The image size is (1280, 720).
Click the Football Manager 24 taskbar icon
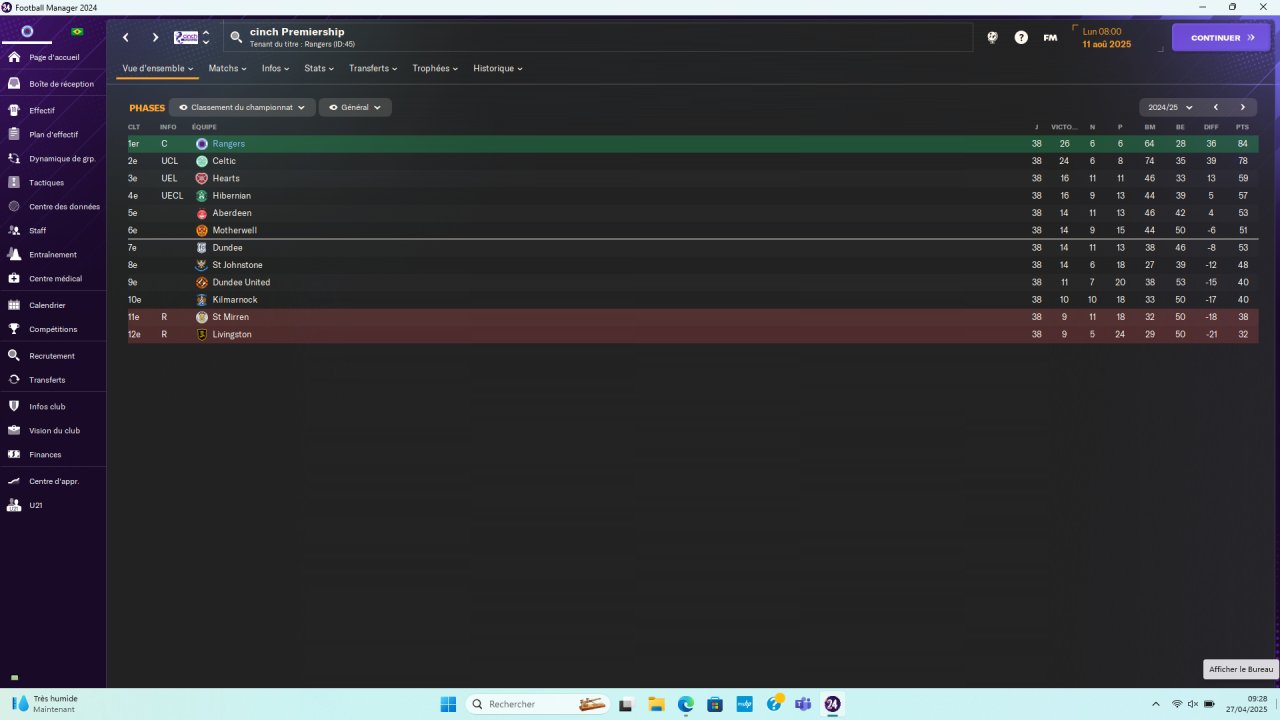pyautogui.click(x=832, y=704)
